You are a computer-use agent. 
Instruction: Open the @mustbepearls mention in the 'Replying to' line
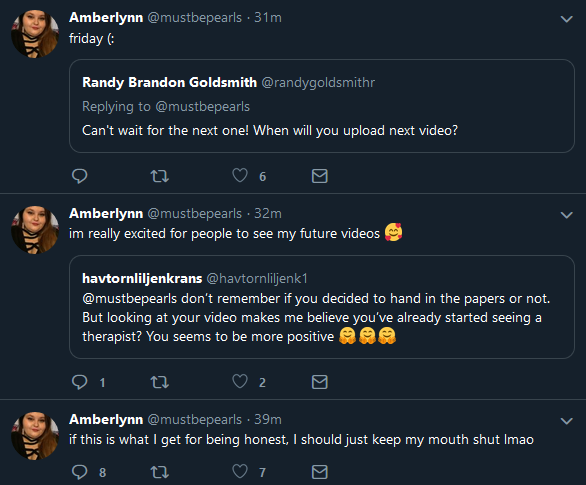[203, 106]
